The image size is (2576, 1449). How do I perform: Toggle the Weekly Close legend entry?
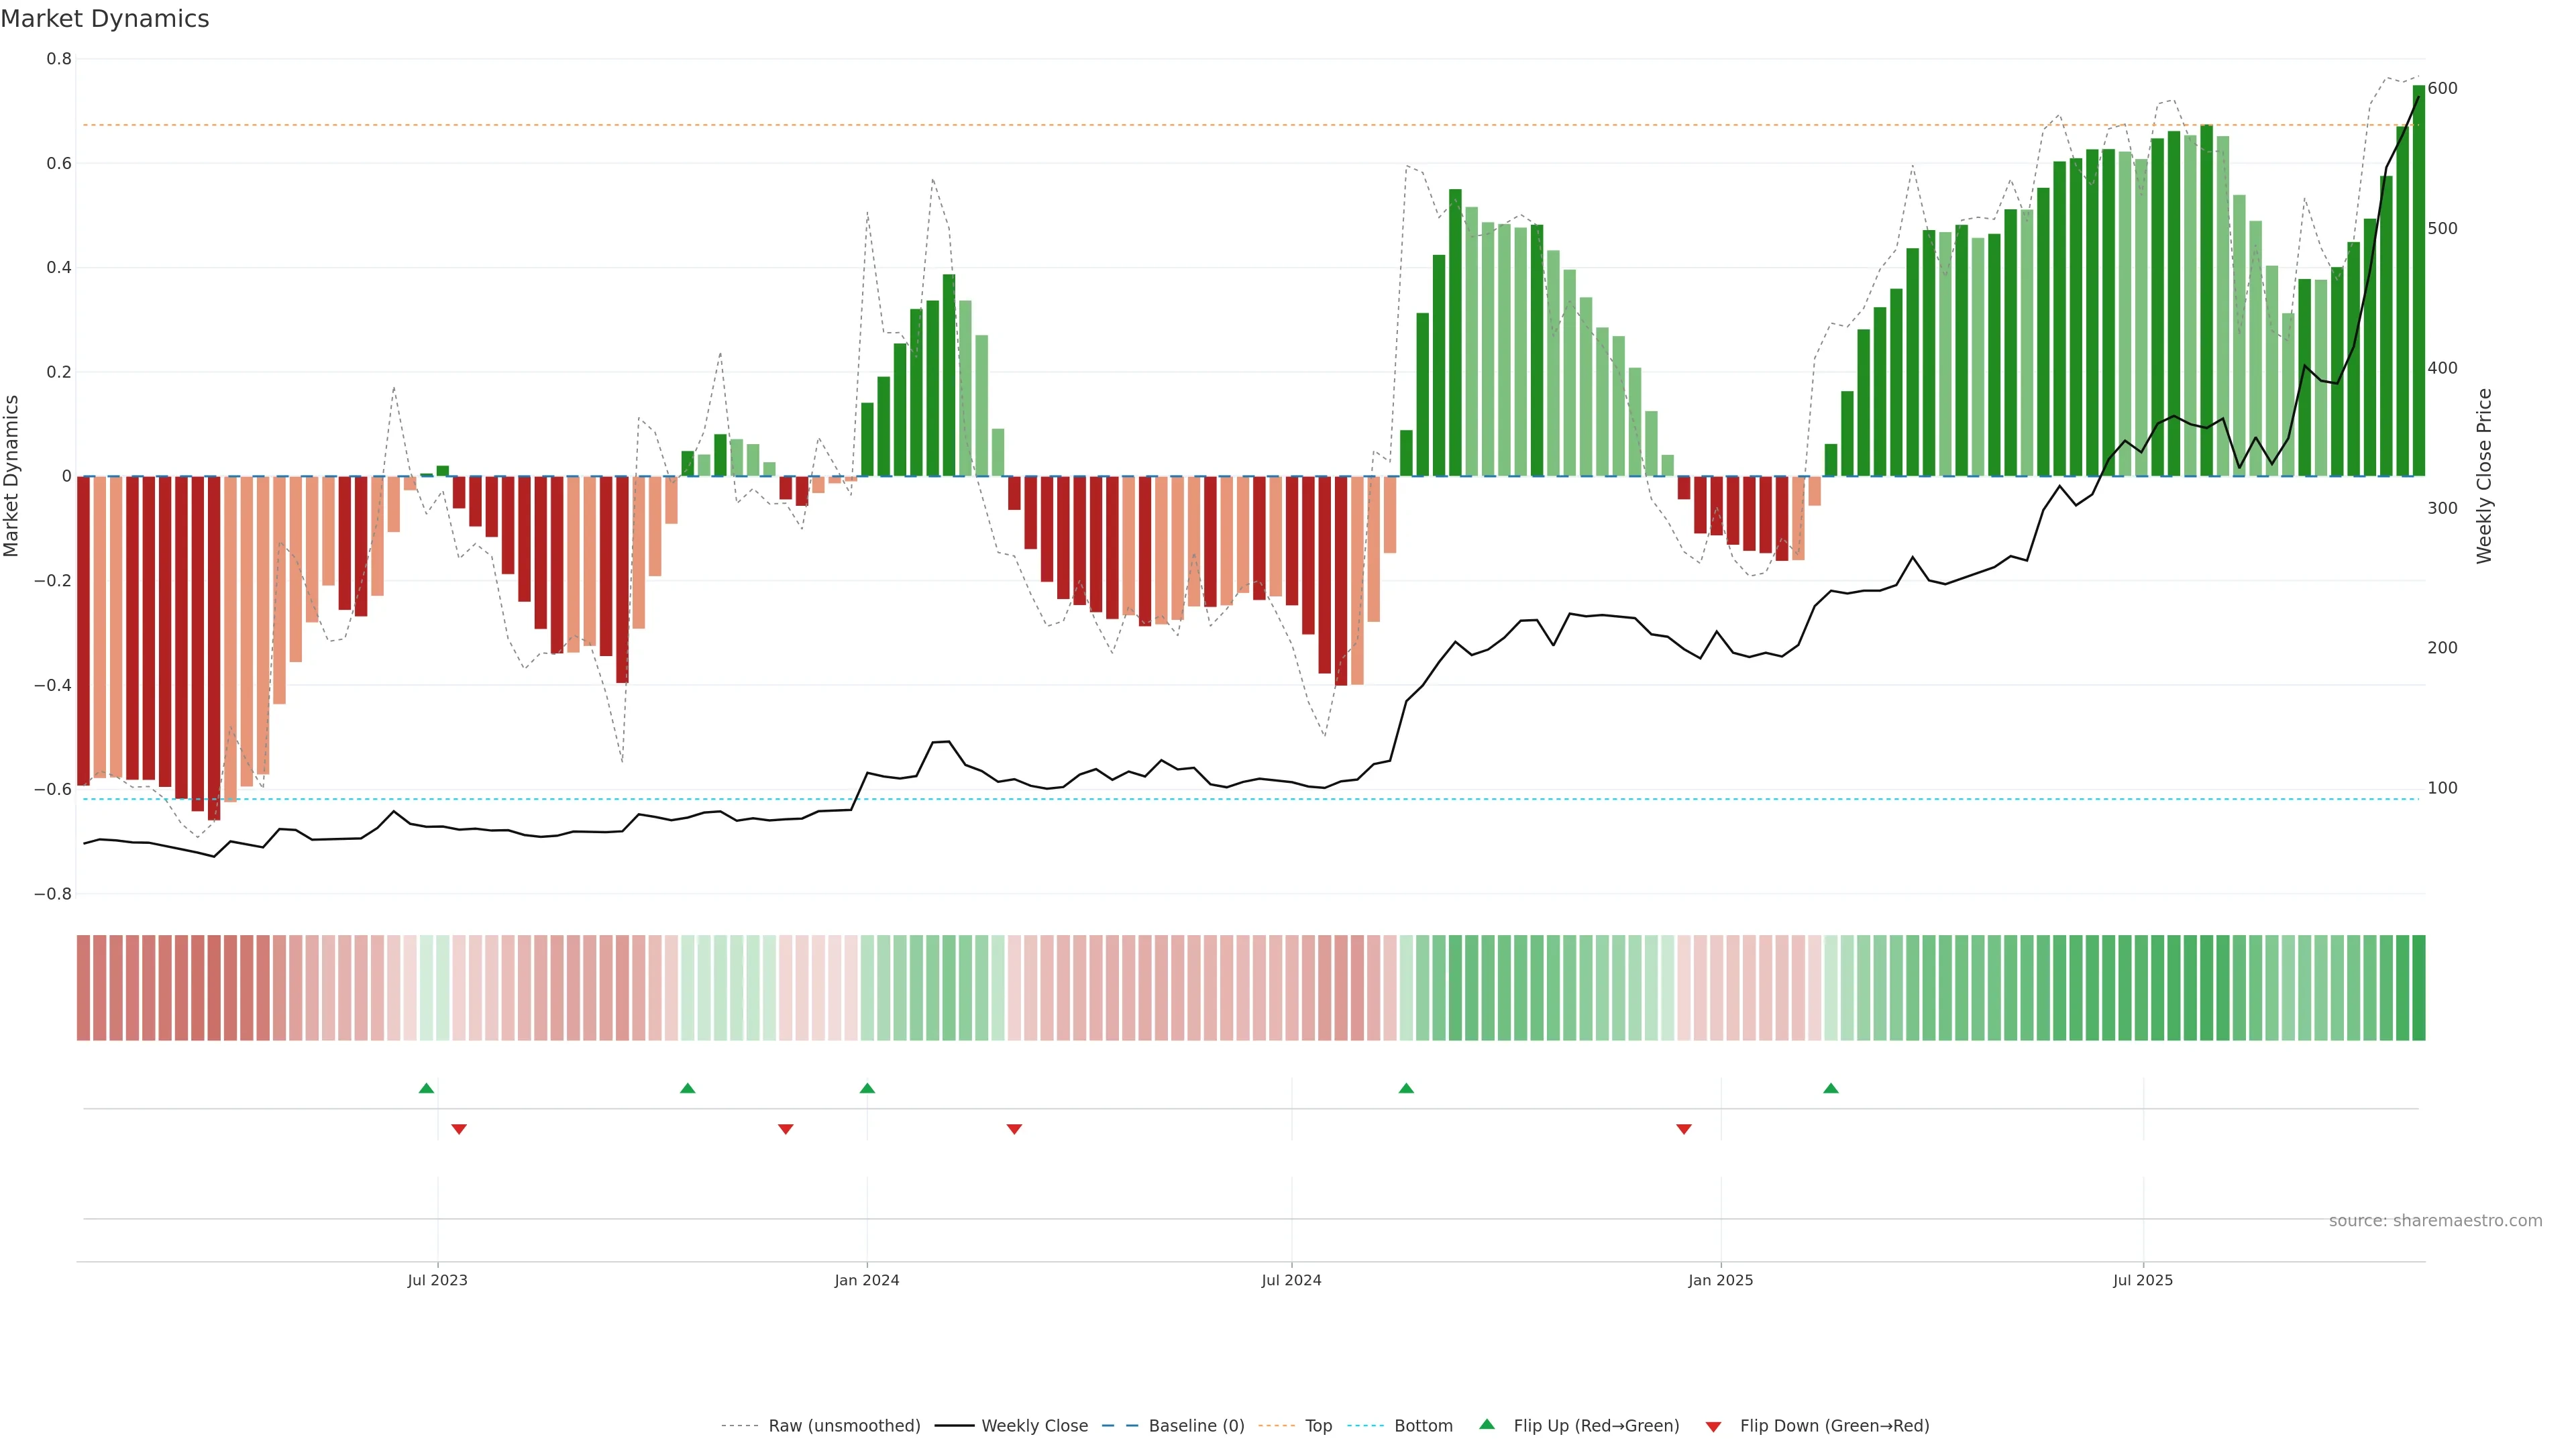click(1034, 1426)
